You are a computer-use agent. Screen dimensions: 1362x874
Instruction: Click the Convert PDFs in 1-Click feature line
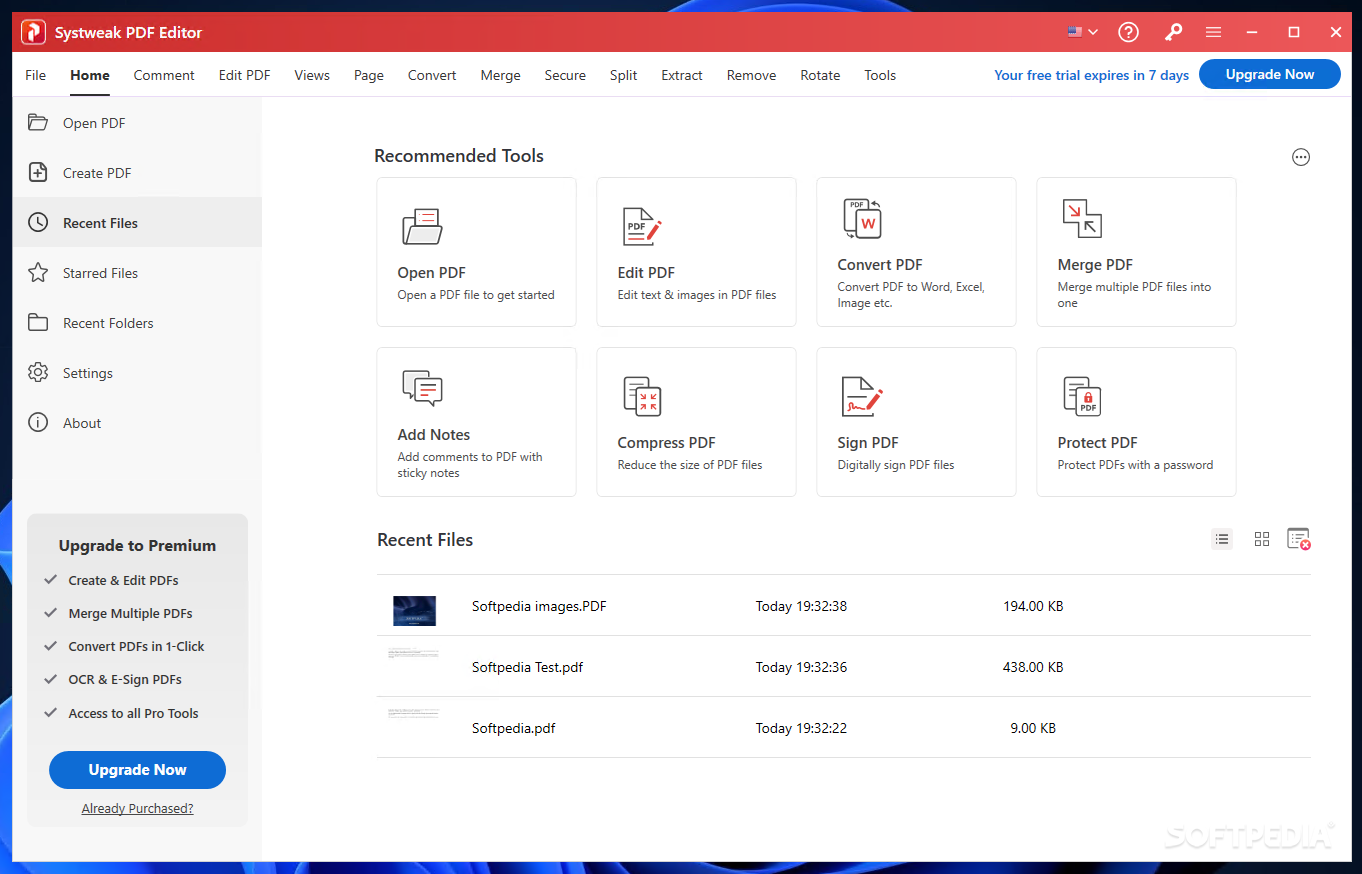click(x=136, y=646)
